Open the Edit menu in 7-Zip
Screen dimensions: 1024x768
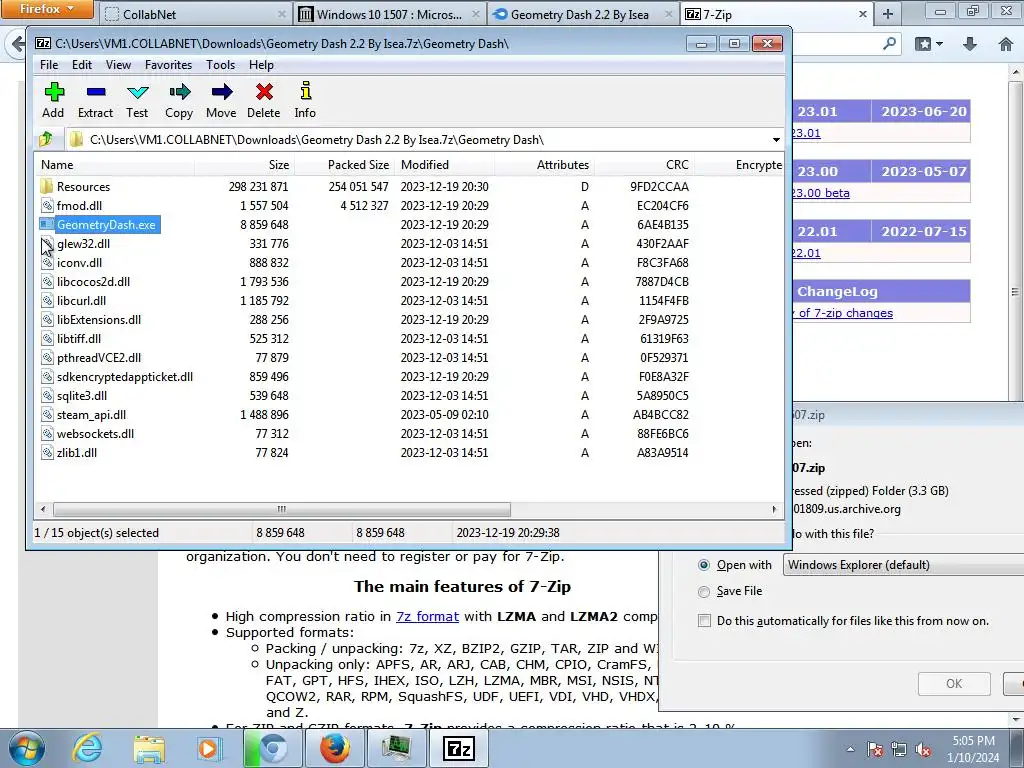tap(82, 65)
